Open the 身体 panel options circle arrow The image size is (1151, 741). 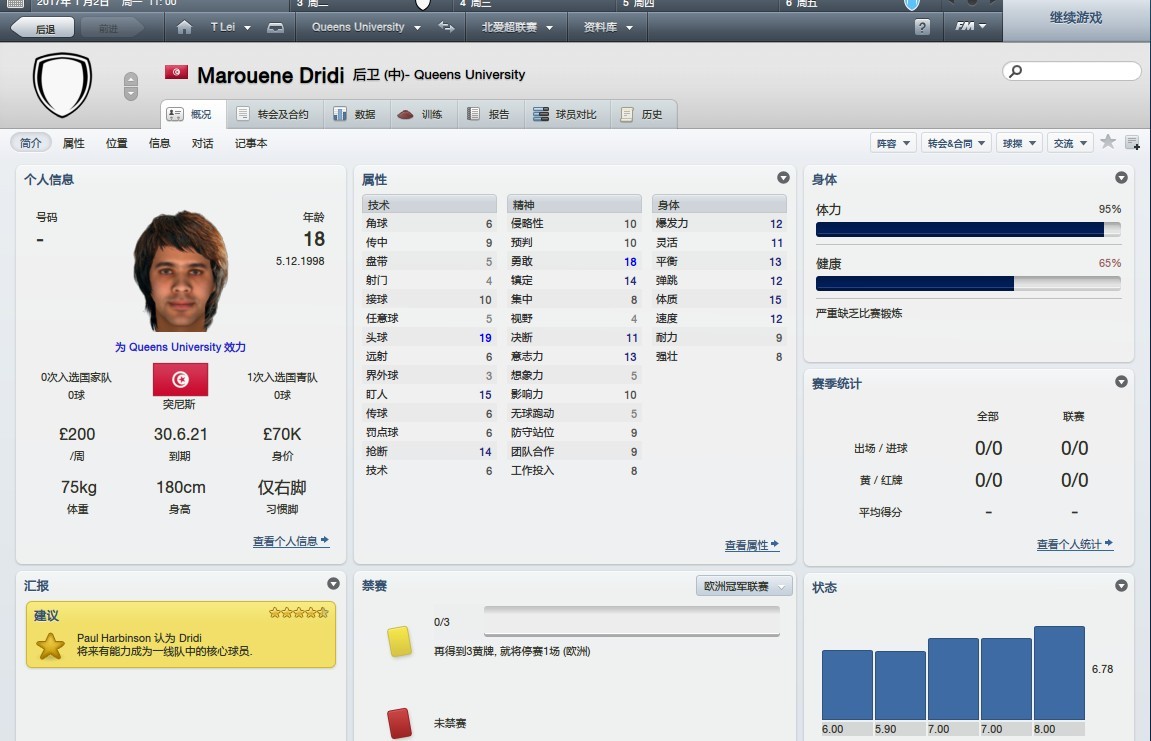point(1121,178)
